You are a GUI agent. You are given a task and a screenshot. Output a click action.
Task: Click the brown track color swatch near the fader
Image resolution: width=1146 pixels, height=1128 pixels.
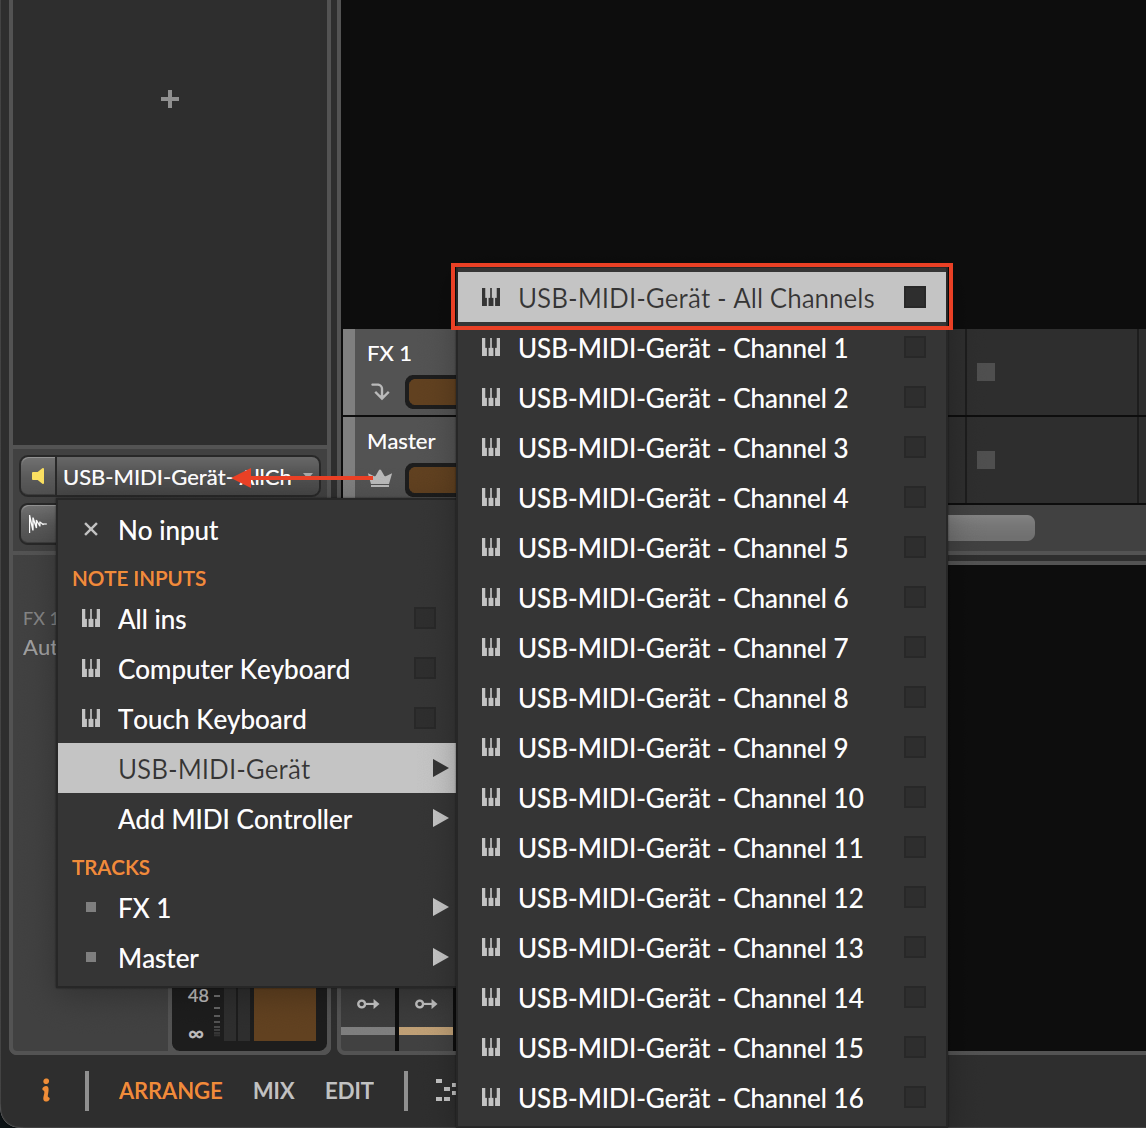[x=284, y=1015]
